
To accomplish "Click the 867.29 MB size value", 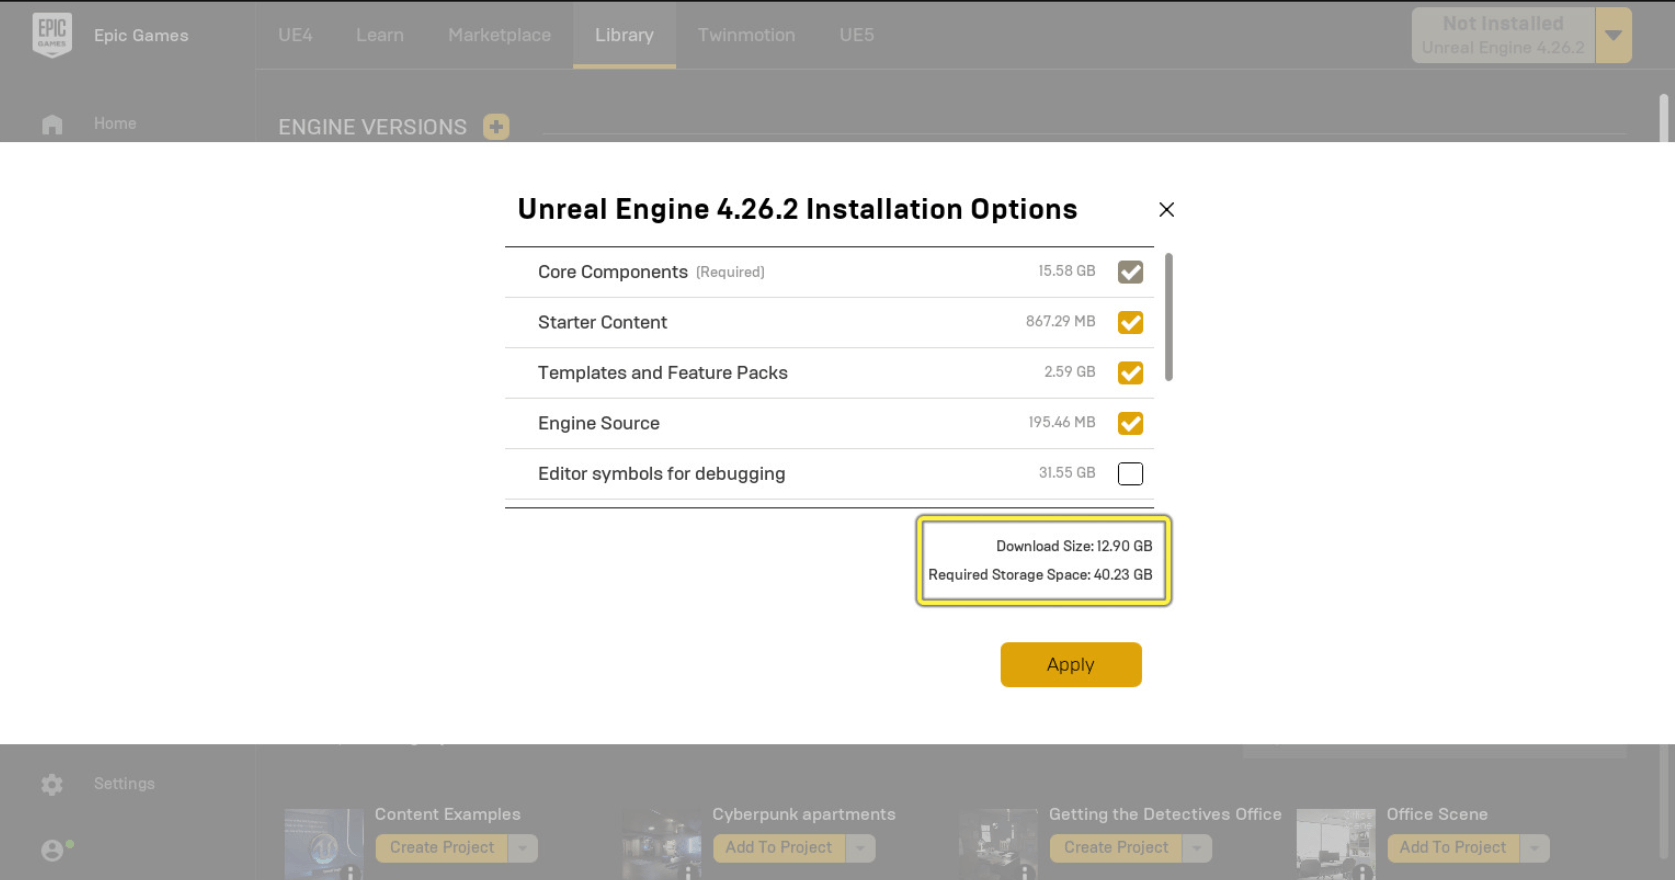I will click(1060, 321).
